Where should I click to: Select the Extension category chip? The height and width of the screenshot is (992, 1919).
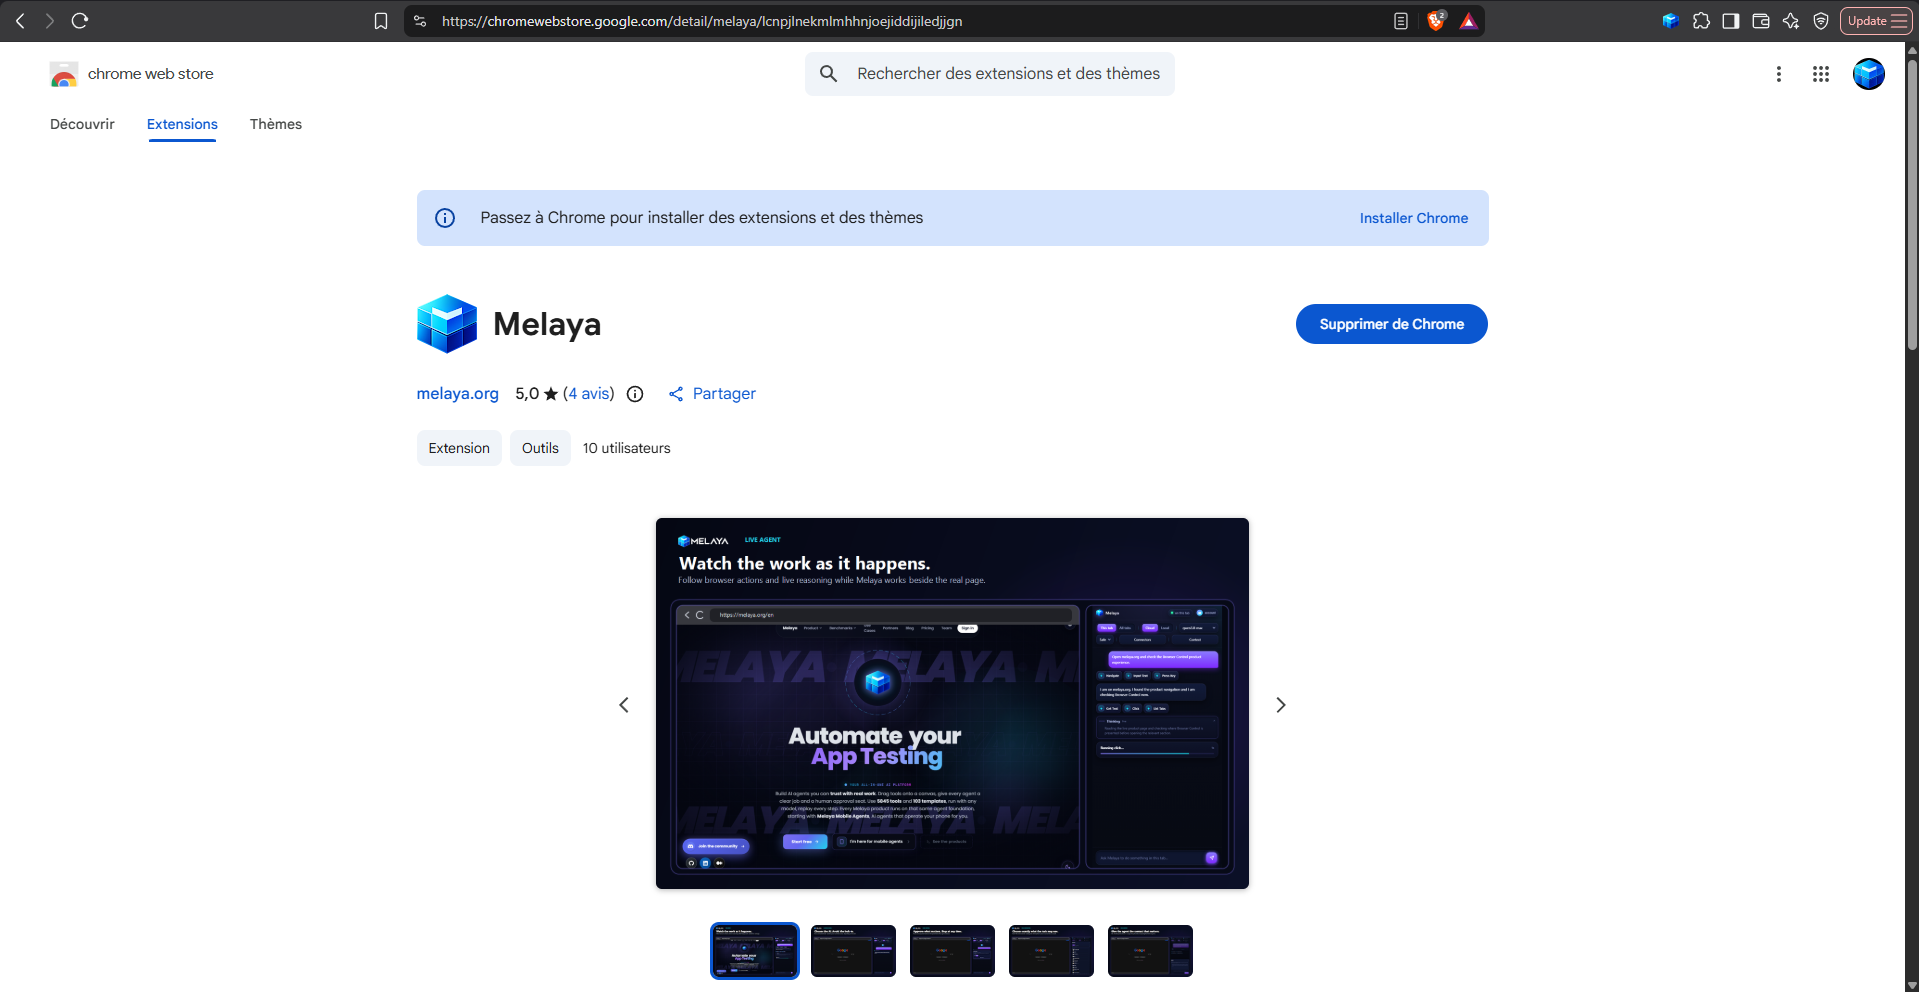pyautogui.click(x=459, y=448)
